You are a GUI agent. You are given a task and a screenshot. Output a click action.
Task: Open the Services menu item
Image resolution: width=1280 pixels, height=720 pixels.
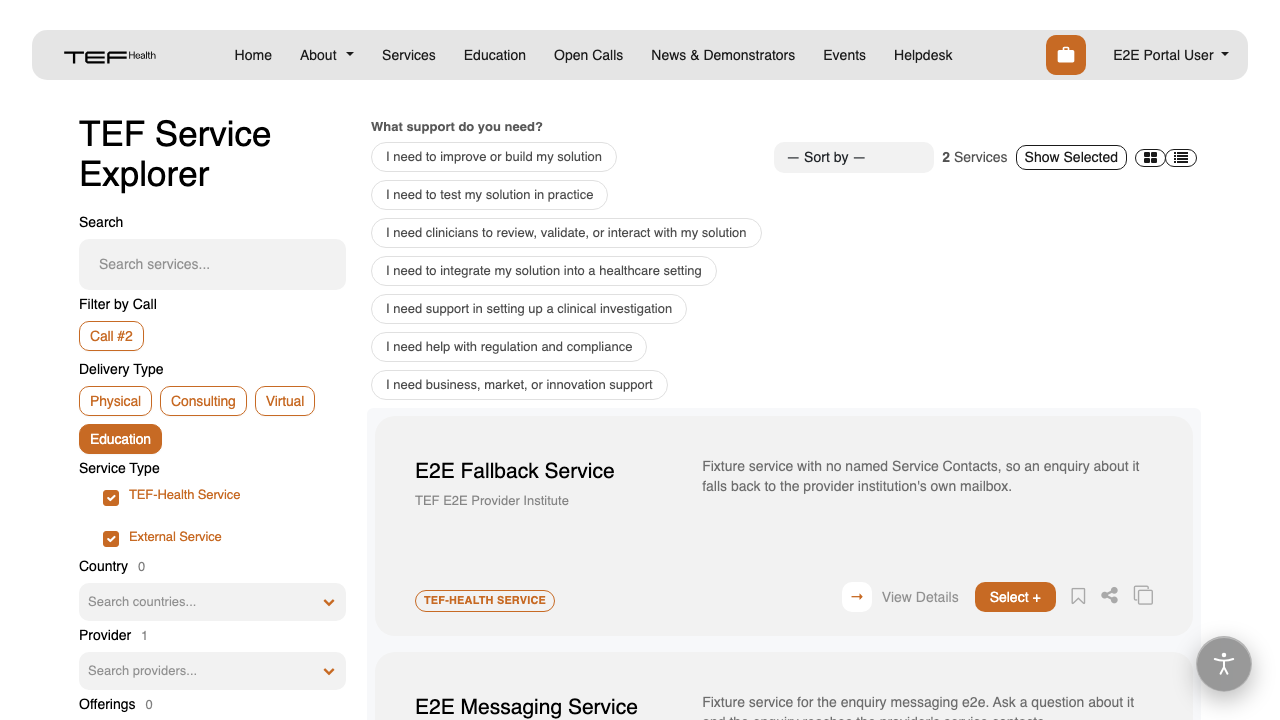[409, 55]
